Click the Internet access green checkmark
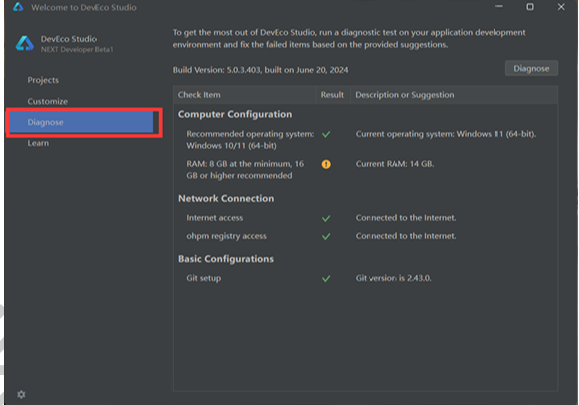This screenshot has width=579, height=405. [326, 218]
